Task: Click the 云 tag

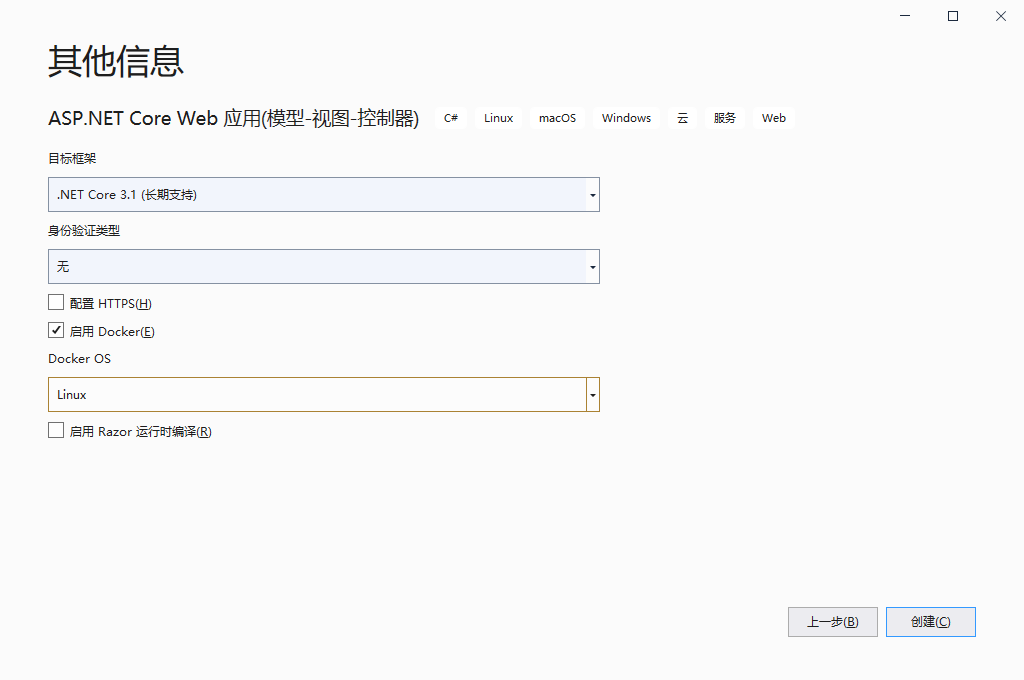Action: pos(682,118)
